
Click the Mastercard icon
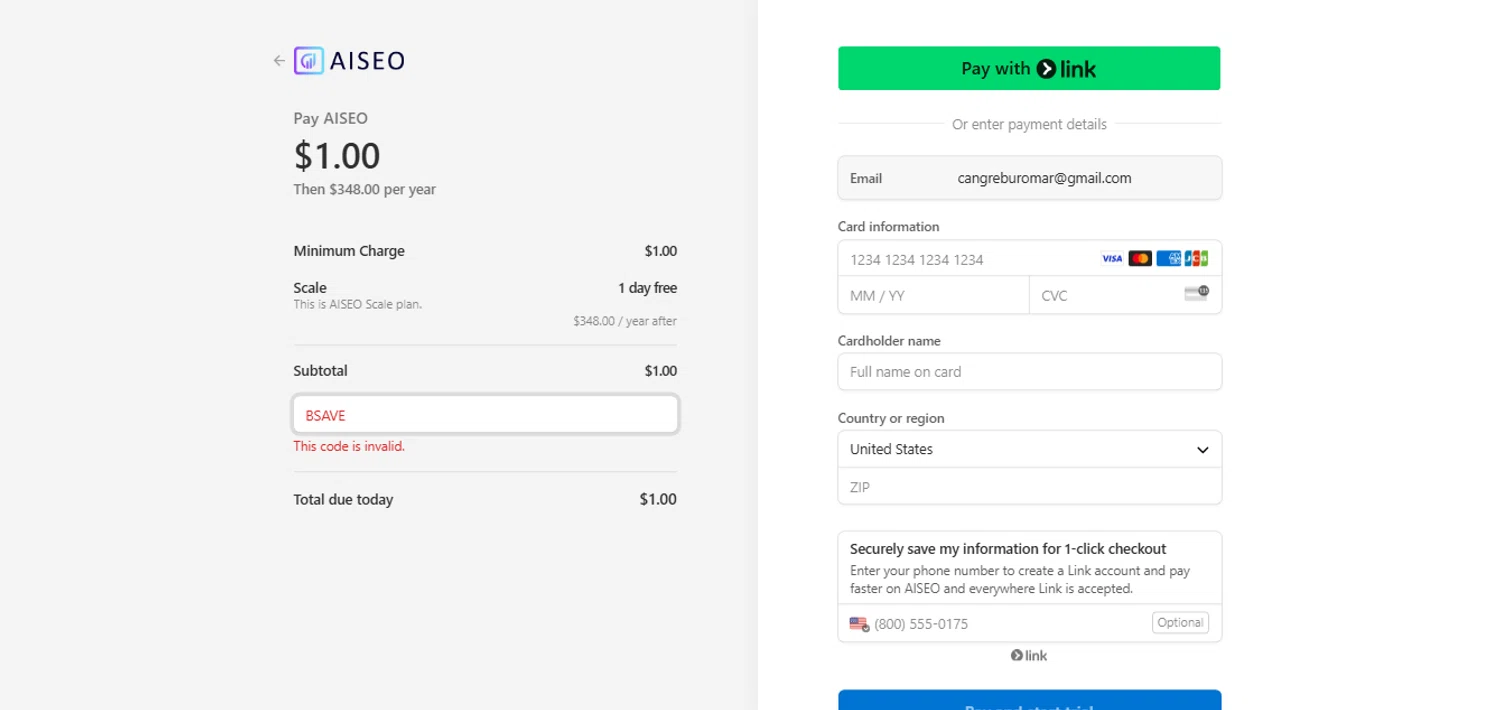point(1140,259)
